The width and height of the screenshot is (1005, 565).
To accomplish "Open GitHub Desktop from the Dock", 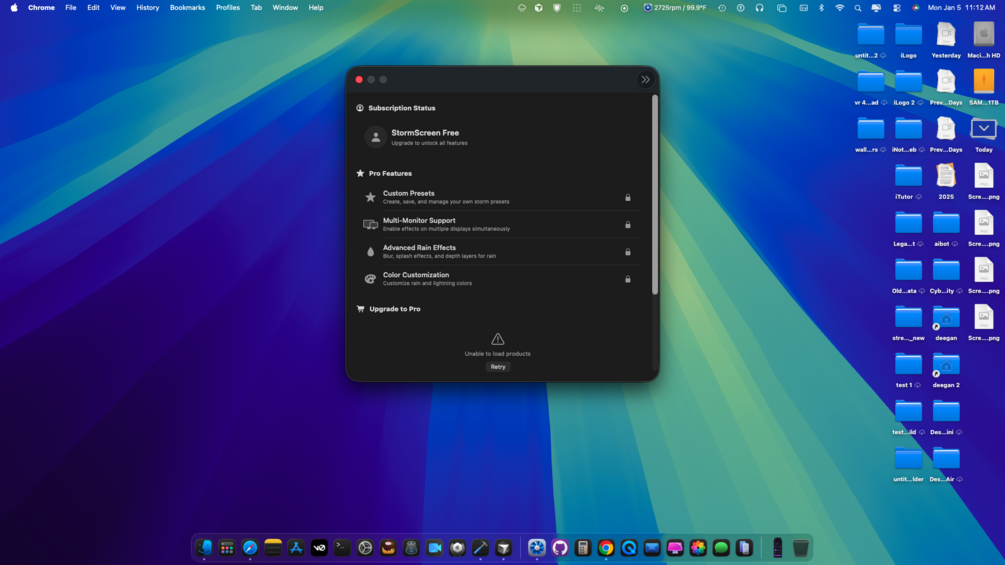I will [x=560, y=548].
